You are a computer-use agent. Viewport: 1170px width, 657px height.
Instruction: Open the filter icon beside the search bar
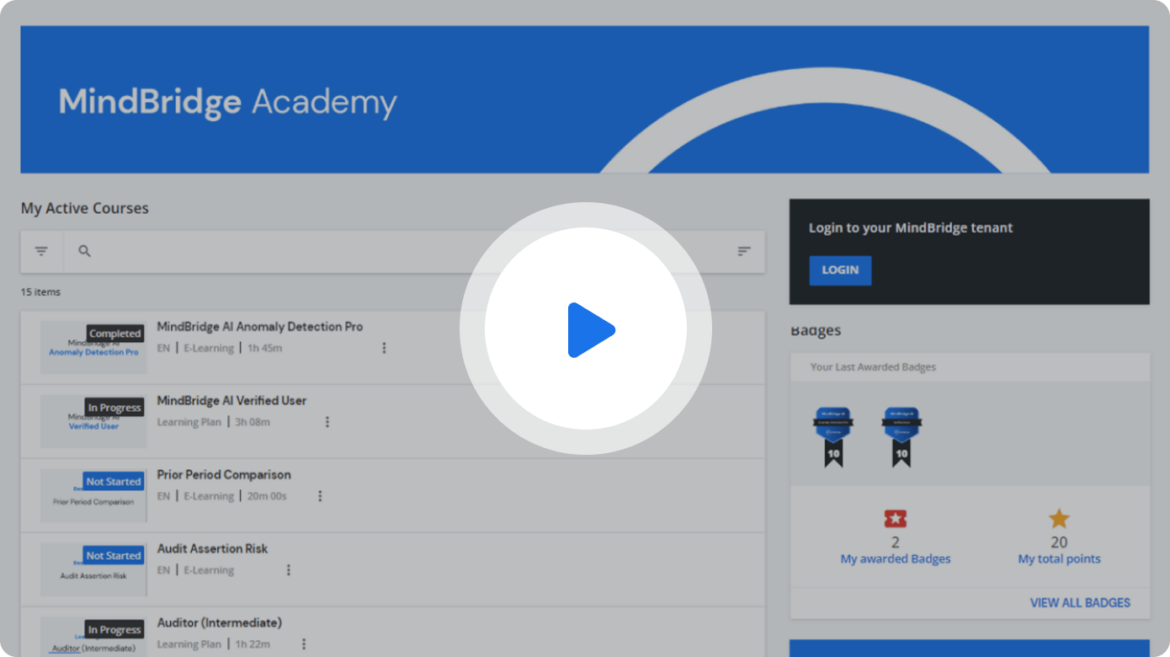tap(41, 251)
